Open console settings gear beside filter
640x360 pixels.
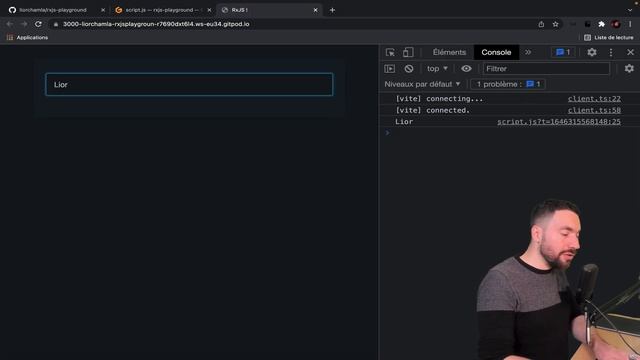[x=629, y=69]
